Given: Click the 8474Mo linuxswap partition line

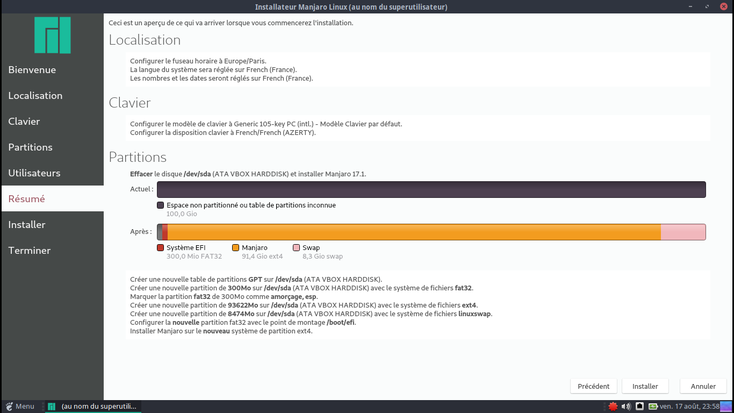Looking at the screenshot, I should [x=311, y=314].
